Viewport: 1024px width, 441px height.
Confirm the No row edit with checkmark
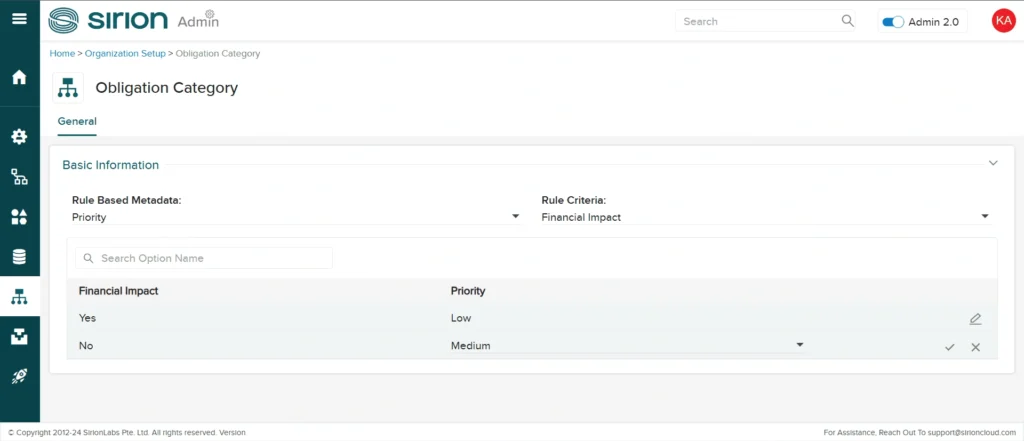pyautogui.click(x=949, y=346)
